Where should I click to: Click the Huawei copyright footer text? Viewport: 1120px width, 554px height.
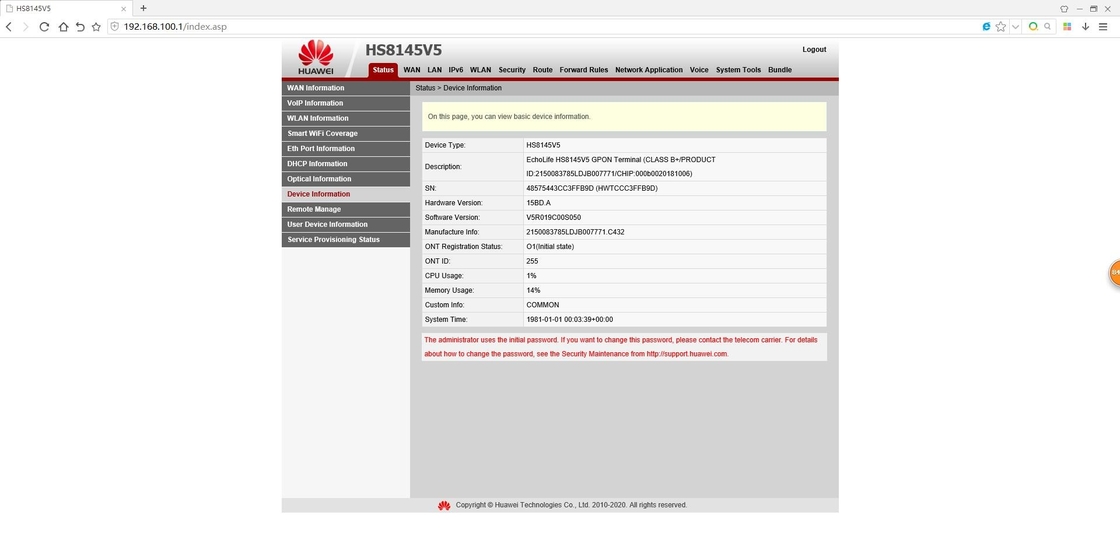coord(571,505)
